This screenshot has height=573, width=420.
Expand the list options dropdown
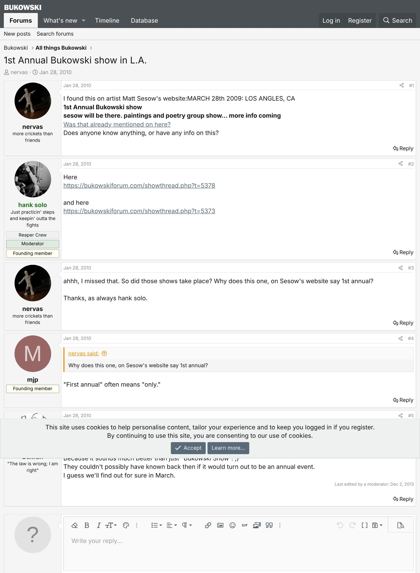click(x=156, y=525)
